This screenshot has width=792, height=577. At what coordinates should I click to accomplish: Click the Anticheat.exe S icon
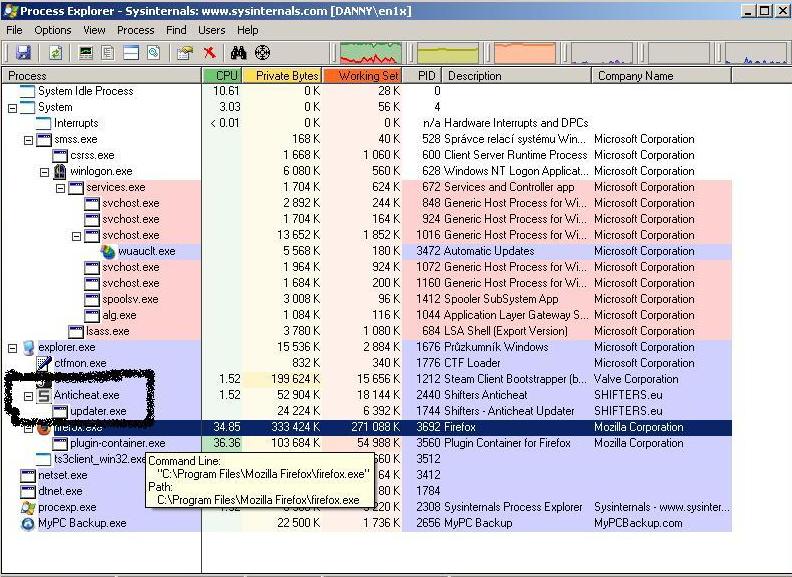point(44,395)
